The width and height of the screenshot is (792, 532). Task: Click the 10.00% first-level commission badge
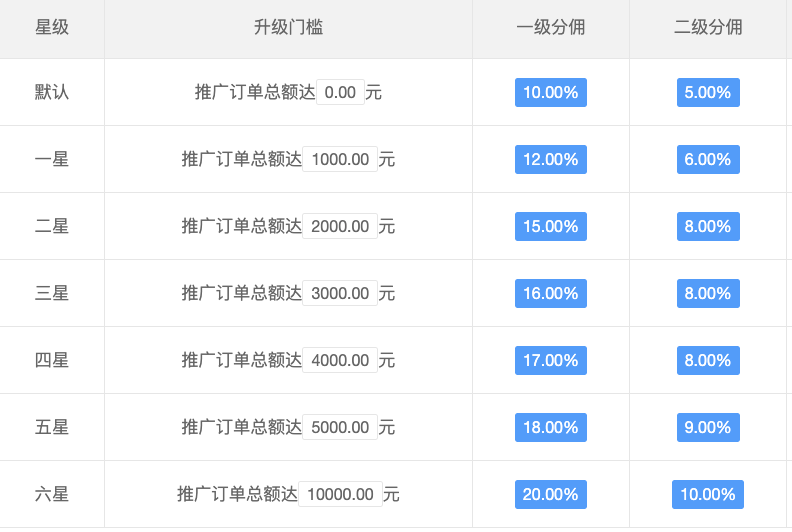click(550, 93)
